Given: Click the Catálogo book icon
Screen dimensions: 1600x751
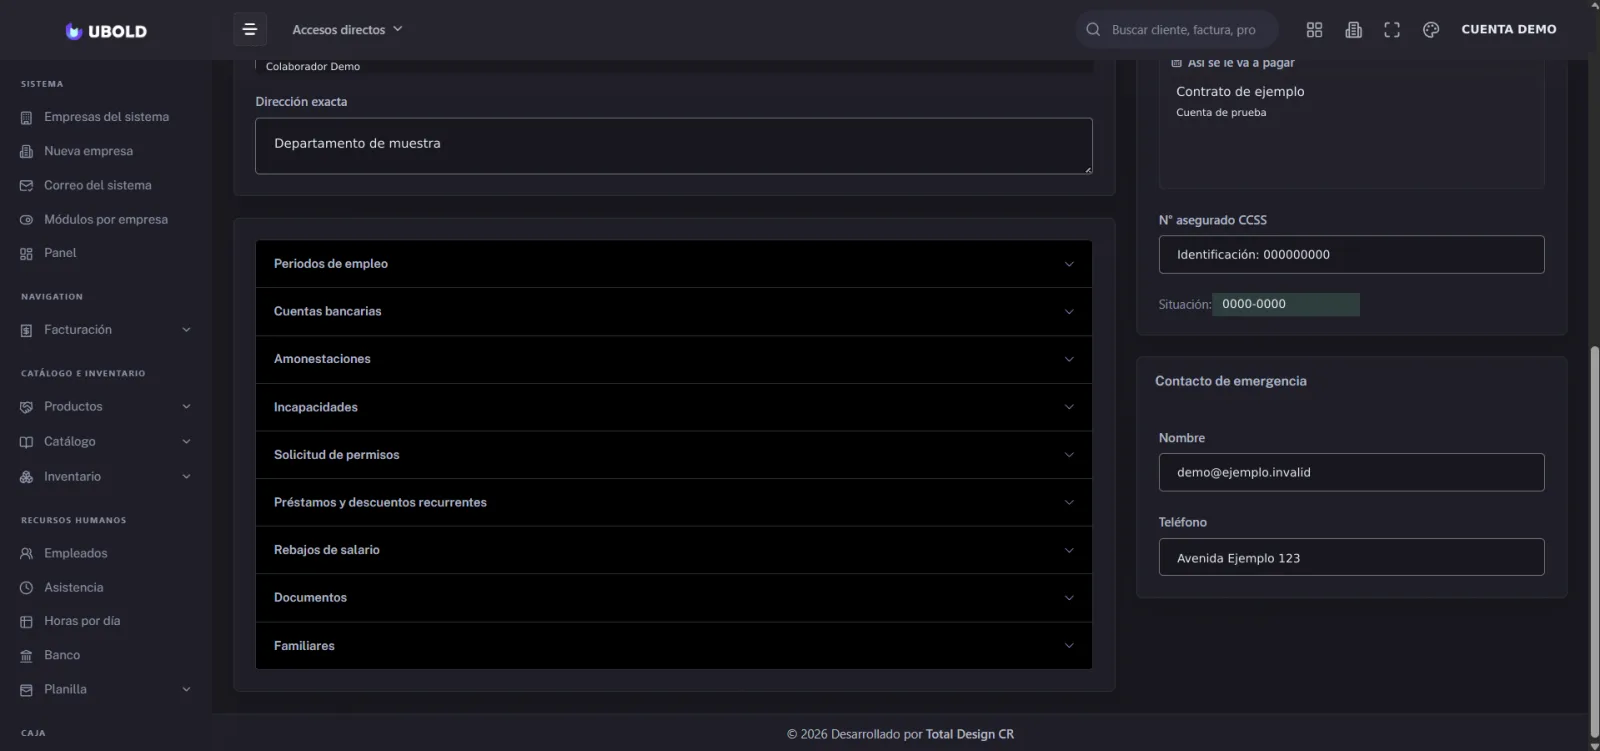Looking at the screenshot, I should (x=26, y=442).
